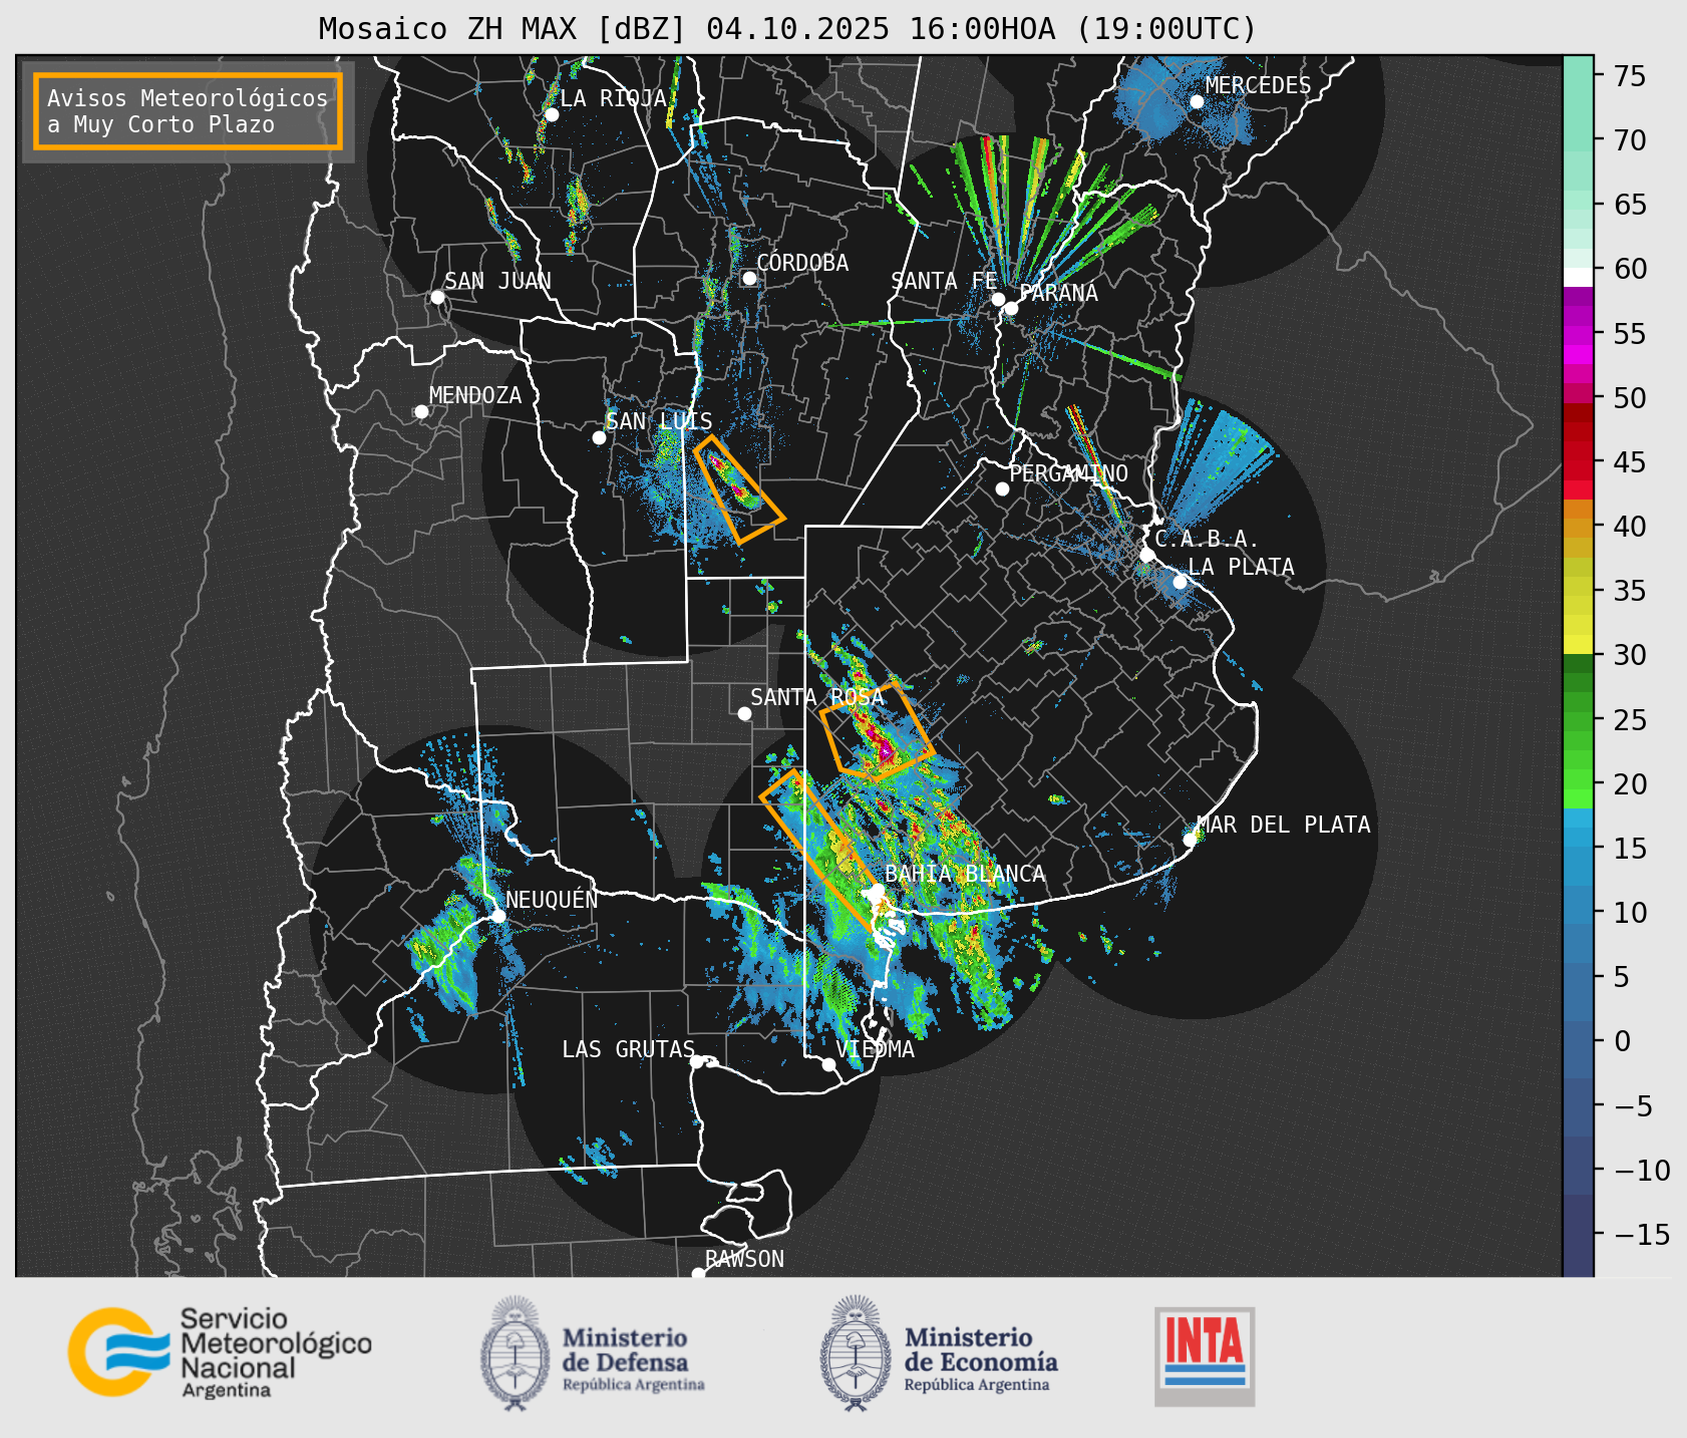The width and height of the screenshot is (1687, 1438).
Task: Click the Avisos Meteorológicos a Muy Corto Plazo box
Action: point(188,111)
